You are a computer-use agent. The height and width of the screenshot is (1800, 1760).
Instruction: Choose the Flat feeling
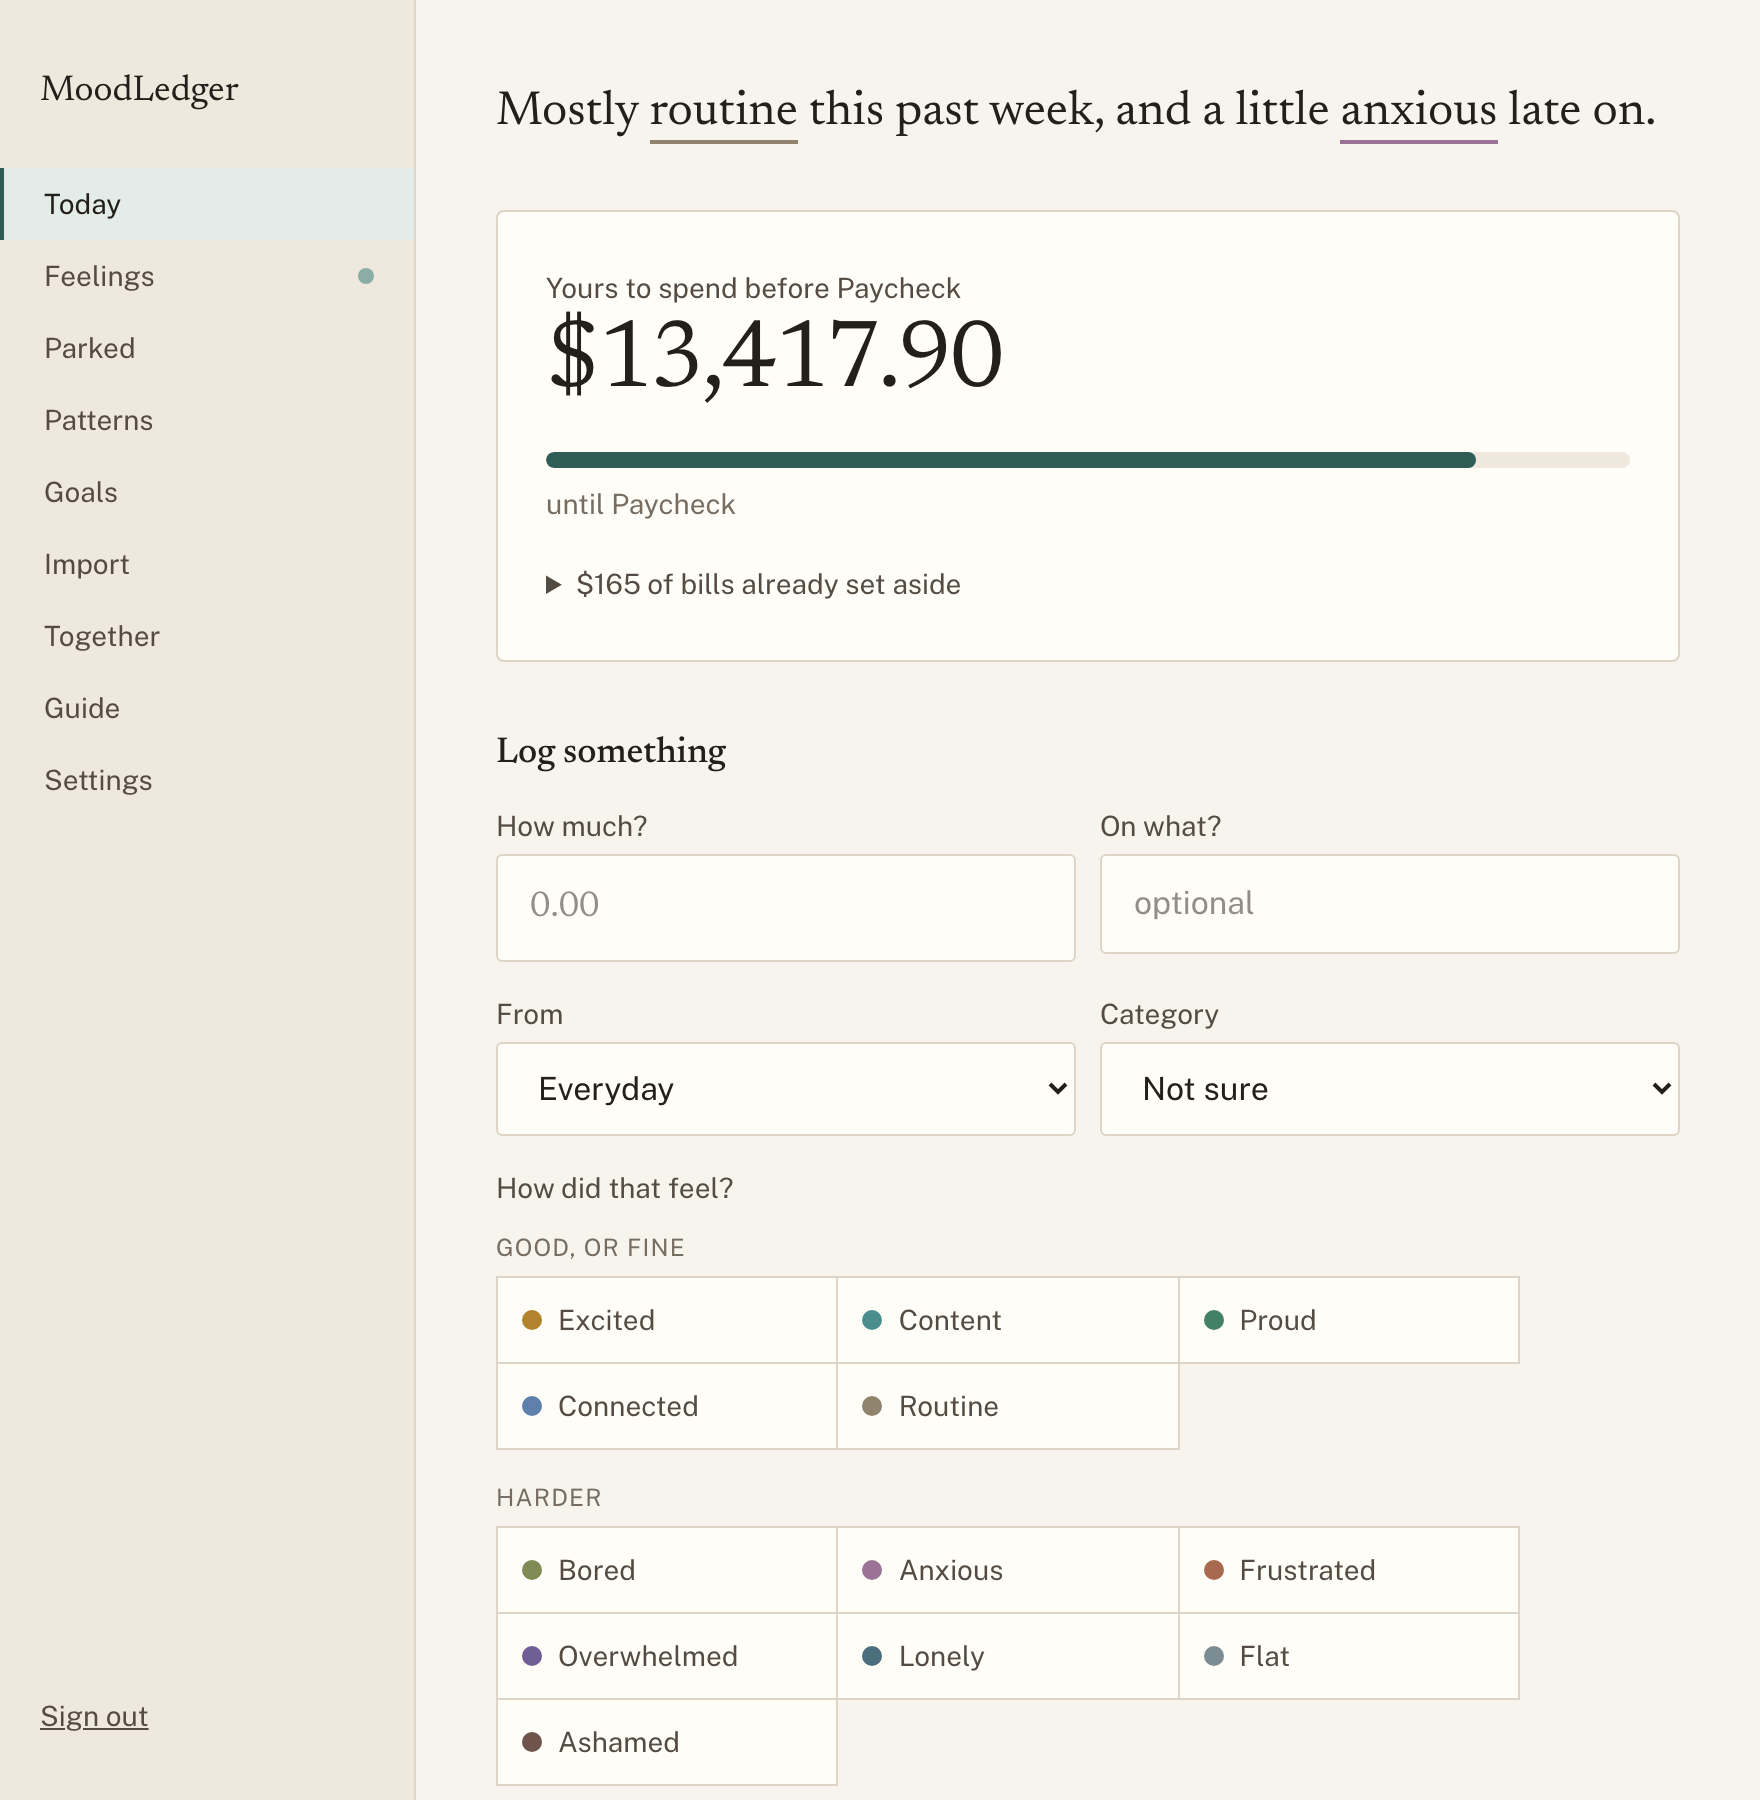(x=1349, y=1656)
